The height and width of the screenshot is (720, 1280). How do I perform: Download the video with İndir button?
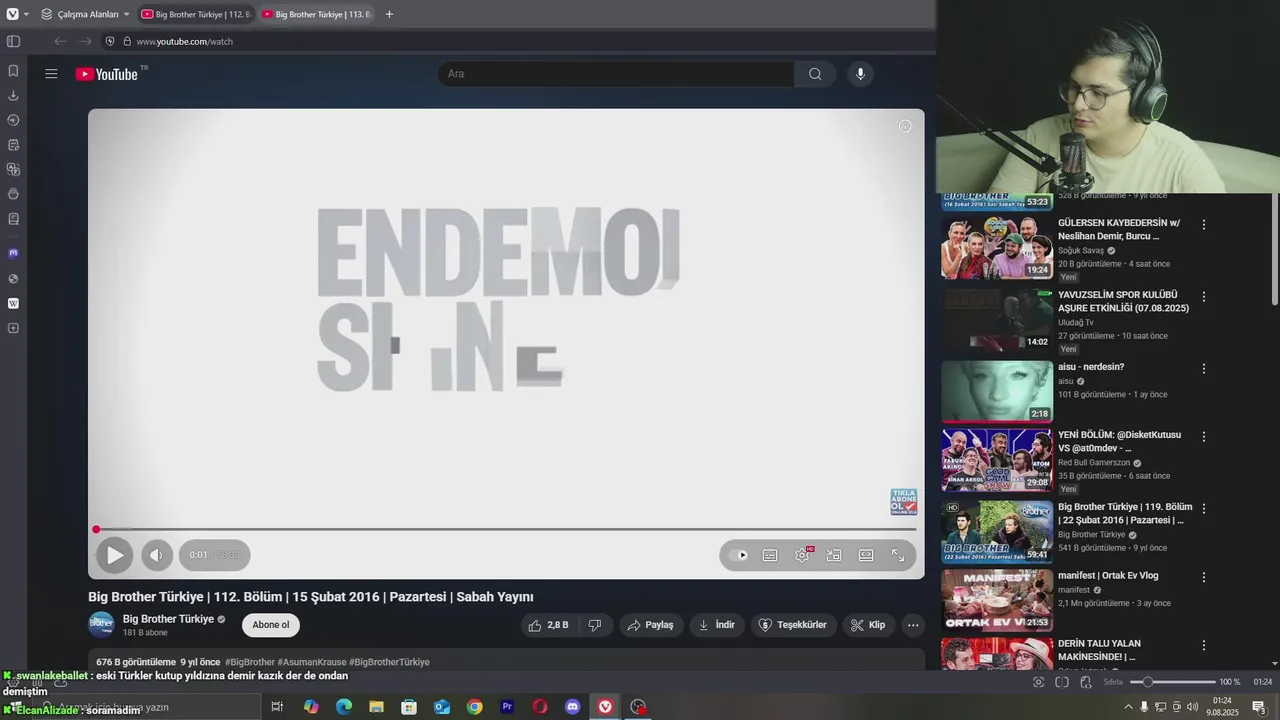coord(716,625)
